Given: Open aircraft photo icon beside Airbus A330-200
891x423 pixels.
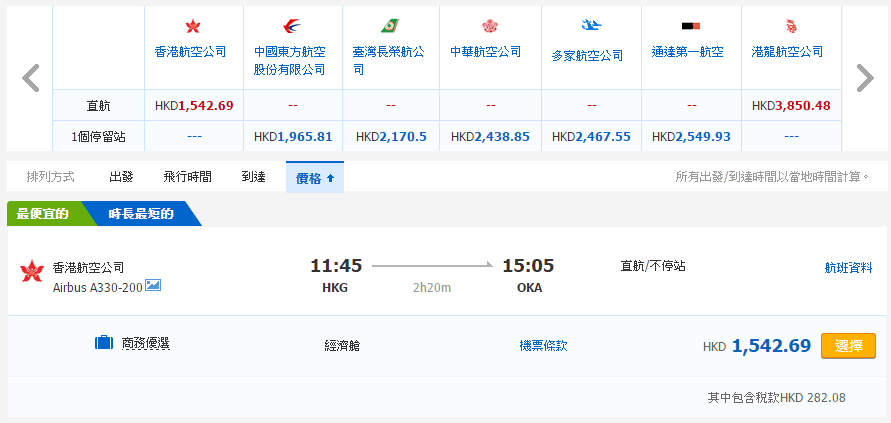Looking at the screenshot, I should tap(153, 286).
